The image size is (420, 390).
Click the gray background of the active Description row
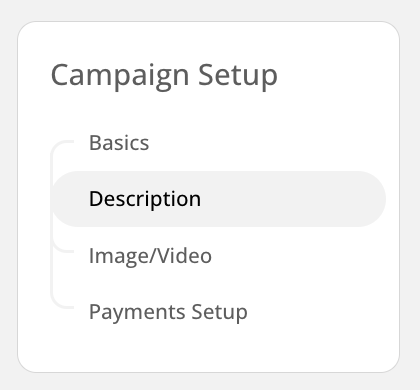283,199
